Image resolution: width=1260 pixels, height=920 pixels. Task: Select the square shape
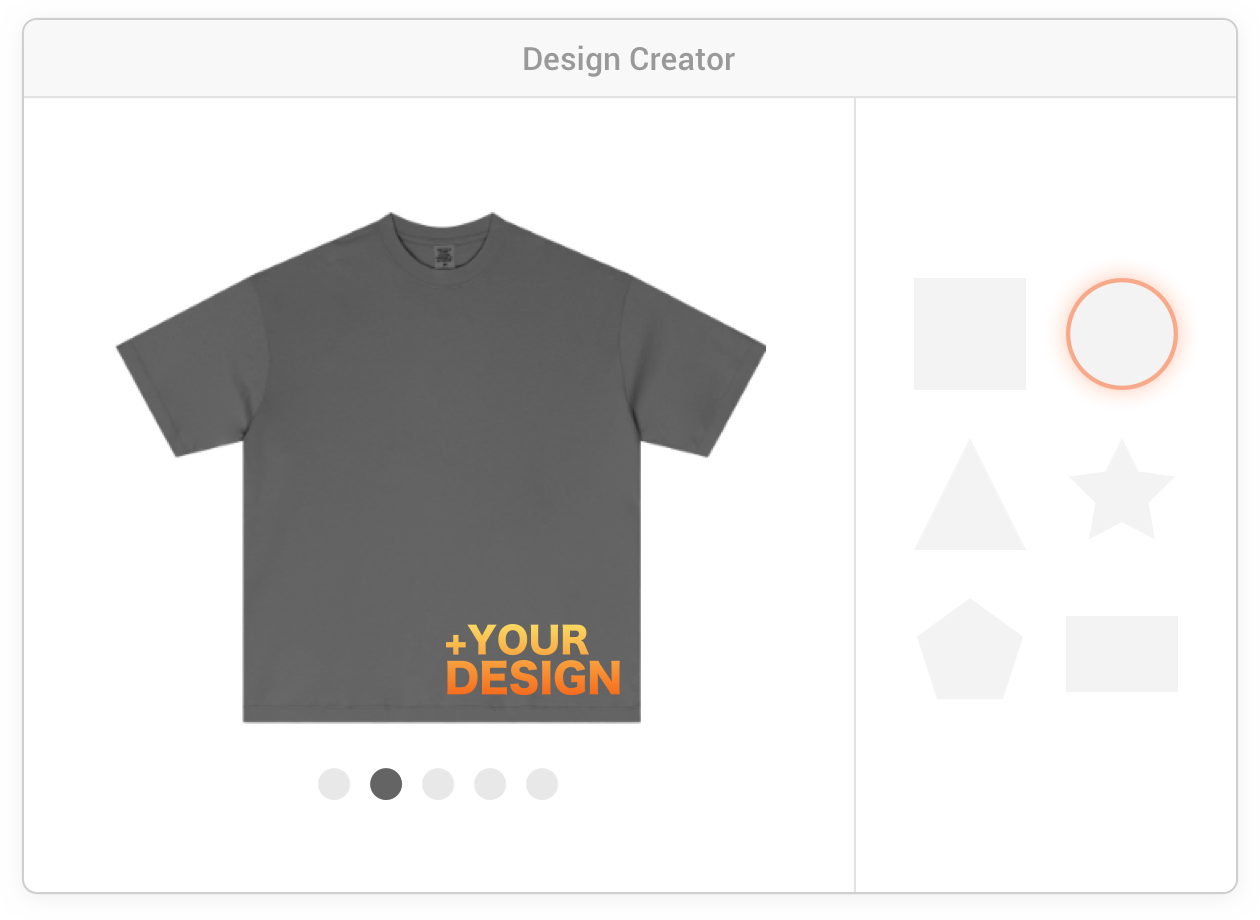[x=970, y=334]
